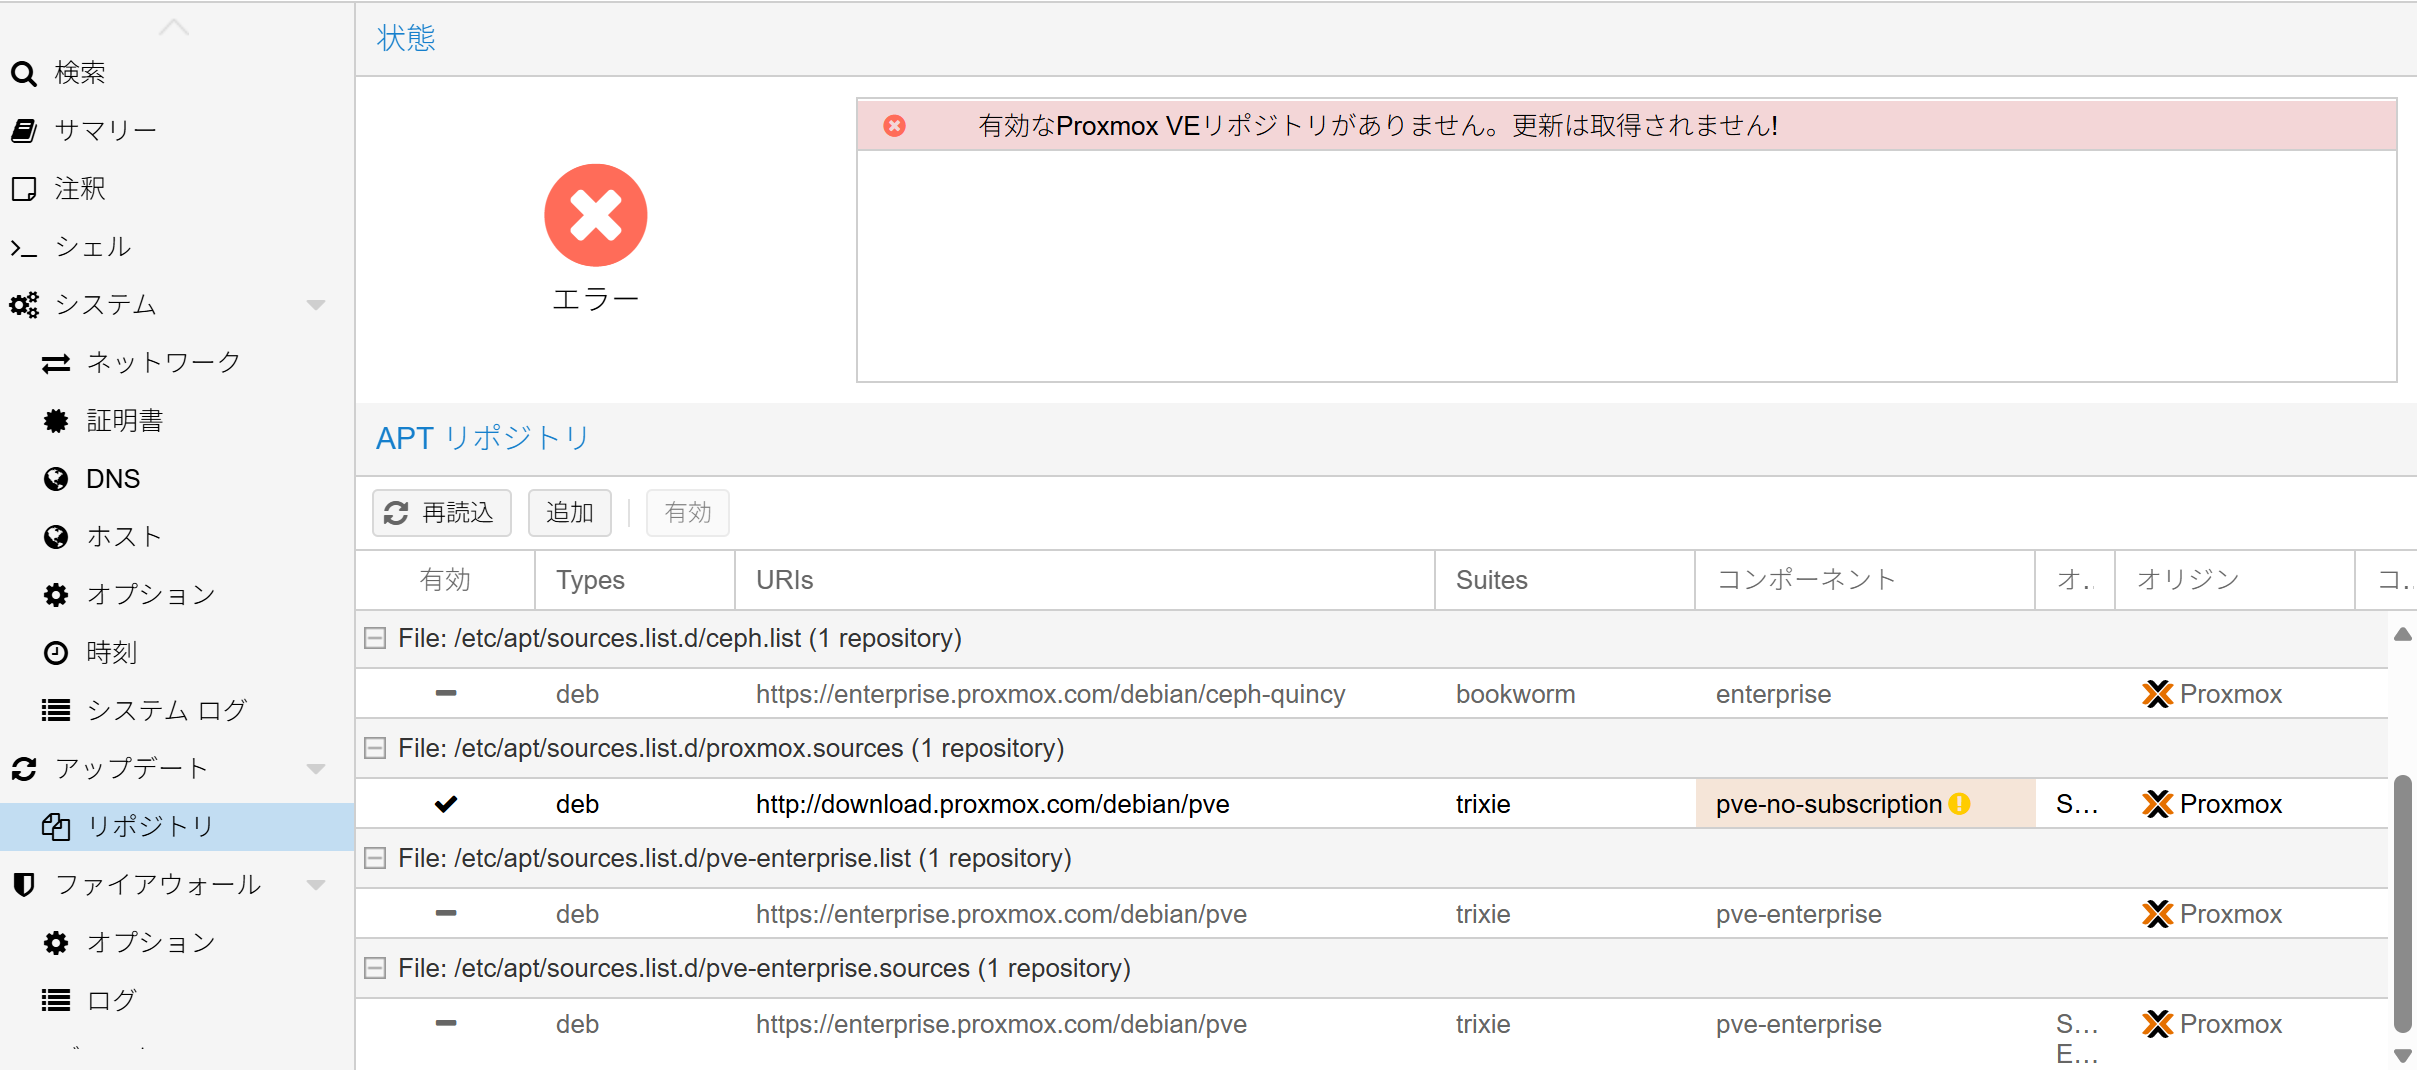Screen dimensions: 2417x1070
Task: Open the Shell (シェル) menu item
Action: tap(177, 247)
